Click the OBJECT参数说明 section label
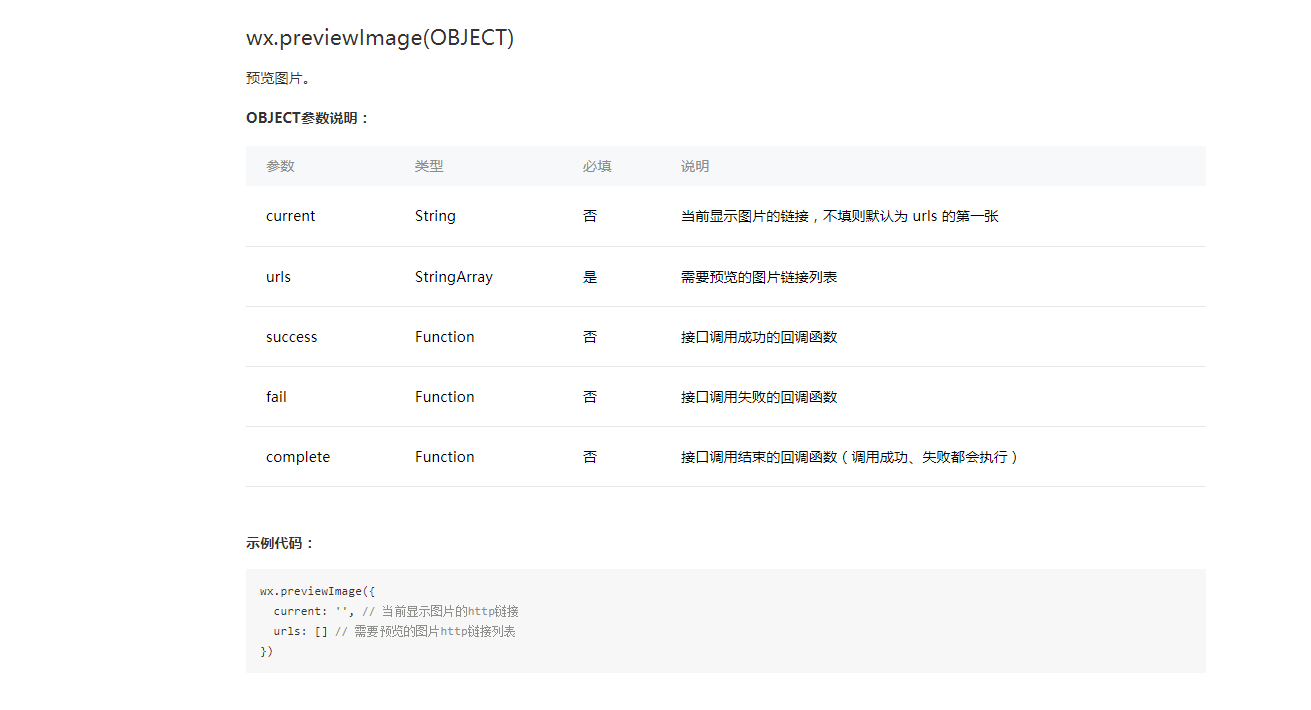Image resolution: width=1311 pixels, height=710 pixels. tap(307, 118)
